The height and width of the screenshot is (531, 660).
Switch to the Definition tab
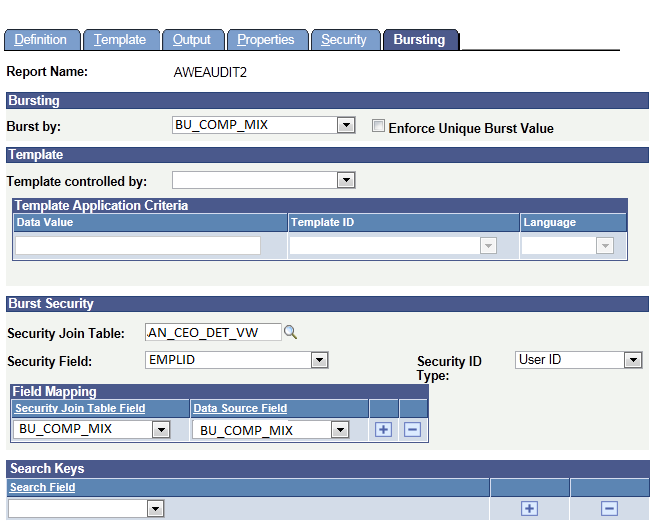[x=41, y=40]
